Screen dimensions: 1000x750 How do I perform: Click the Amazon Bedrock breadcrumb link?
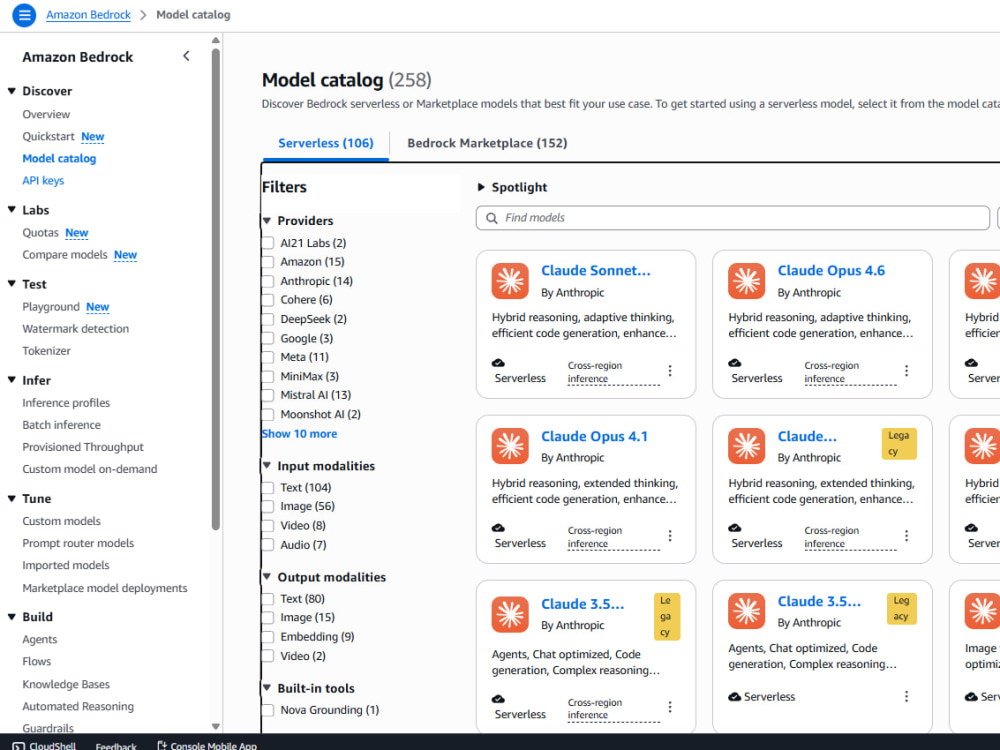[88, 15]
